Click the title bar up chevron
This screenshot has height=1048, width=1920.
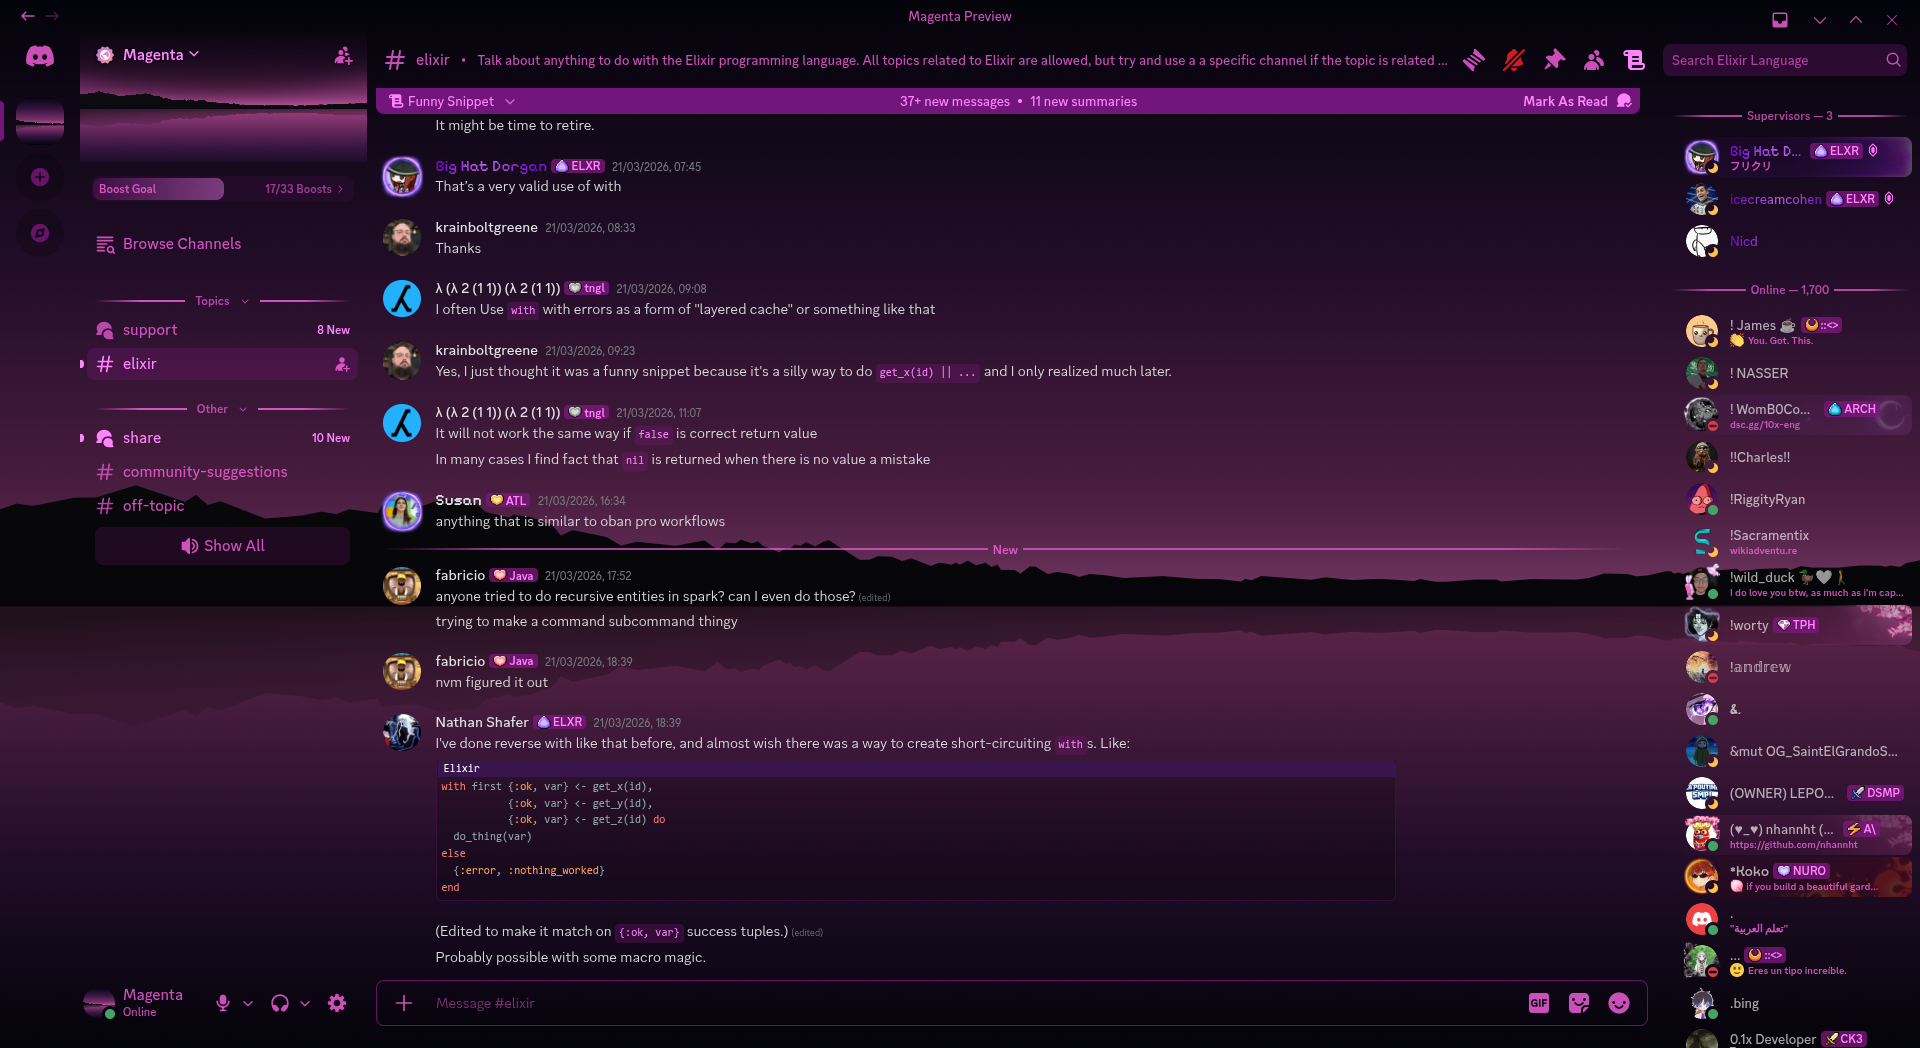point(1856,19)
